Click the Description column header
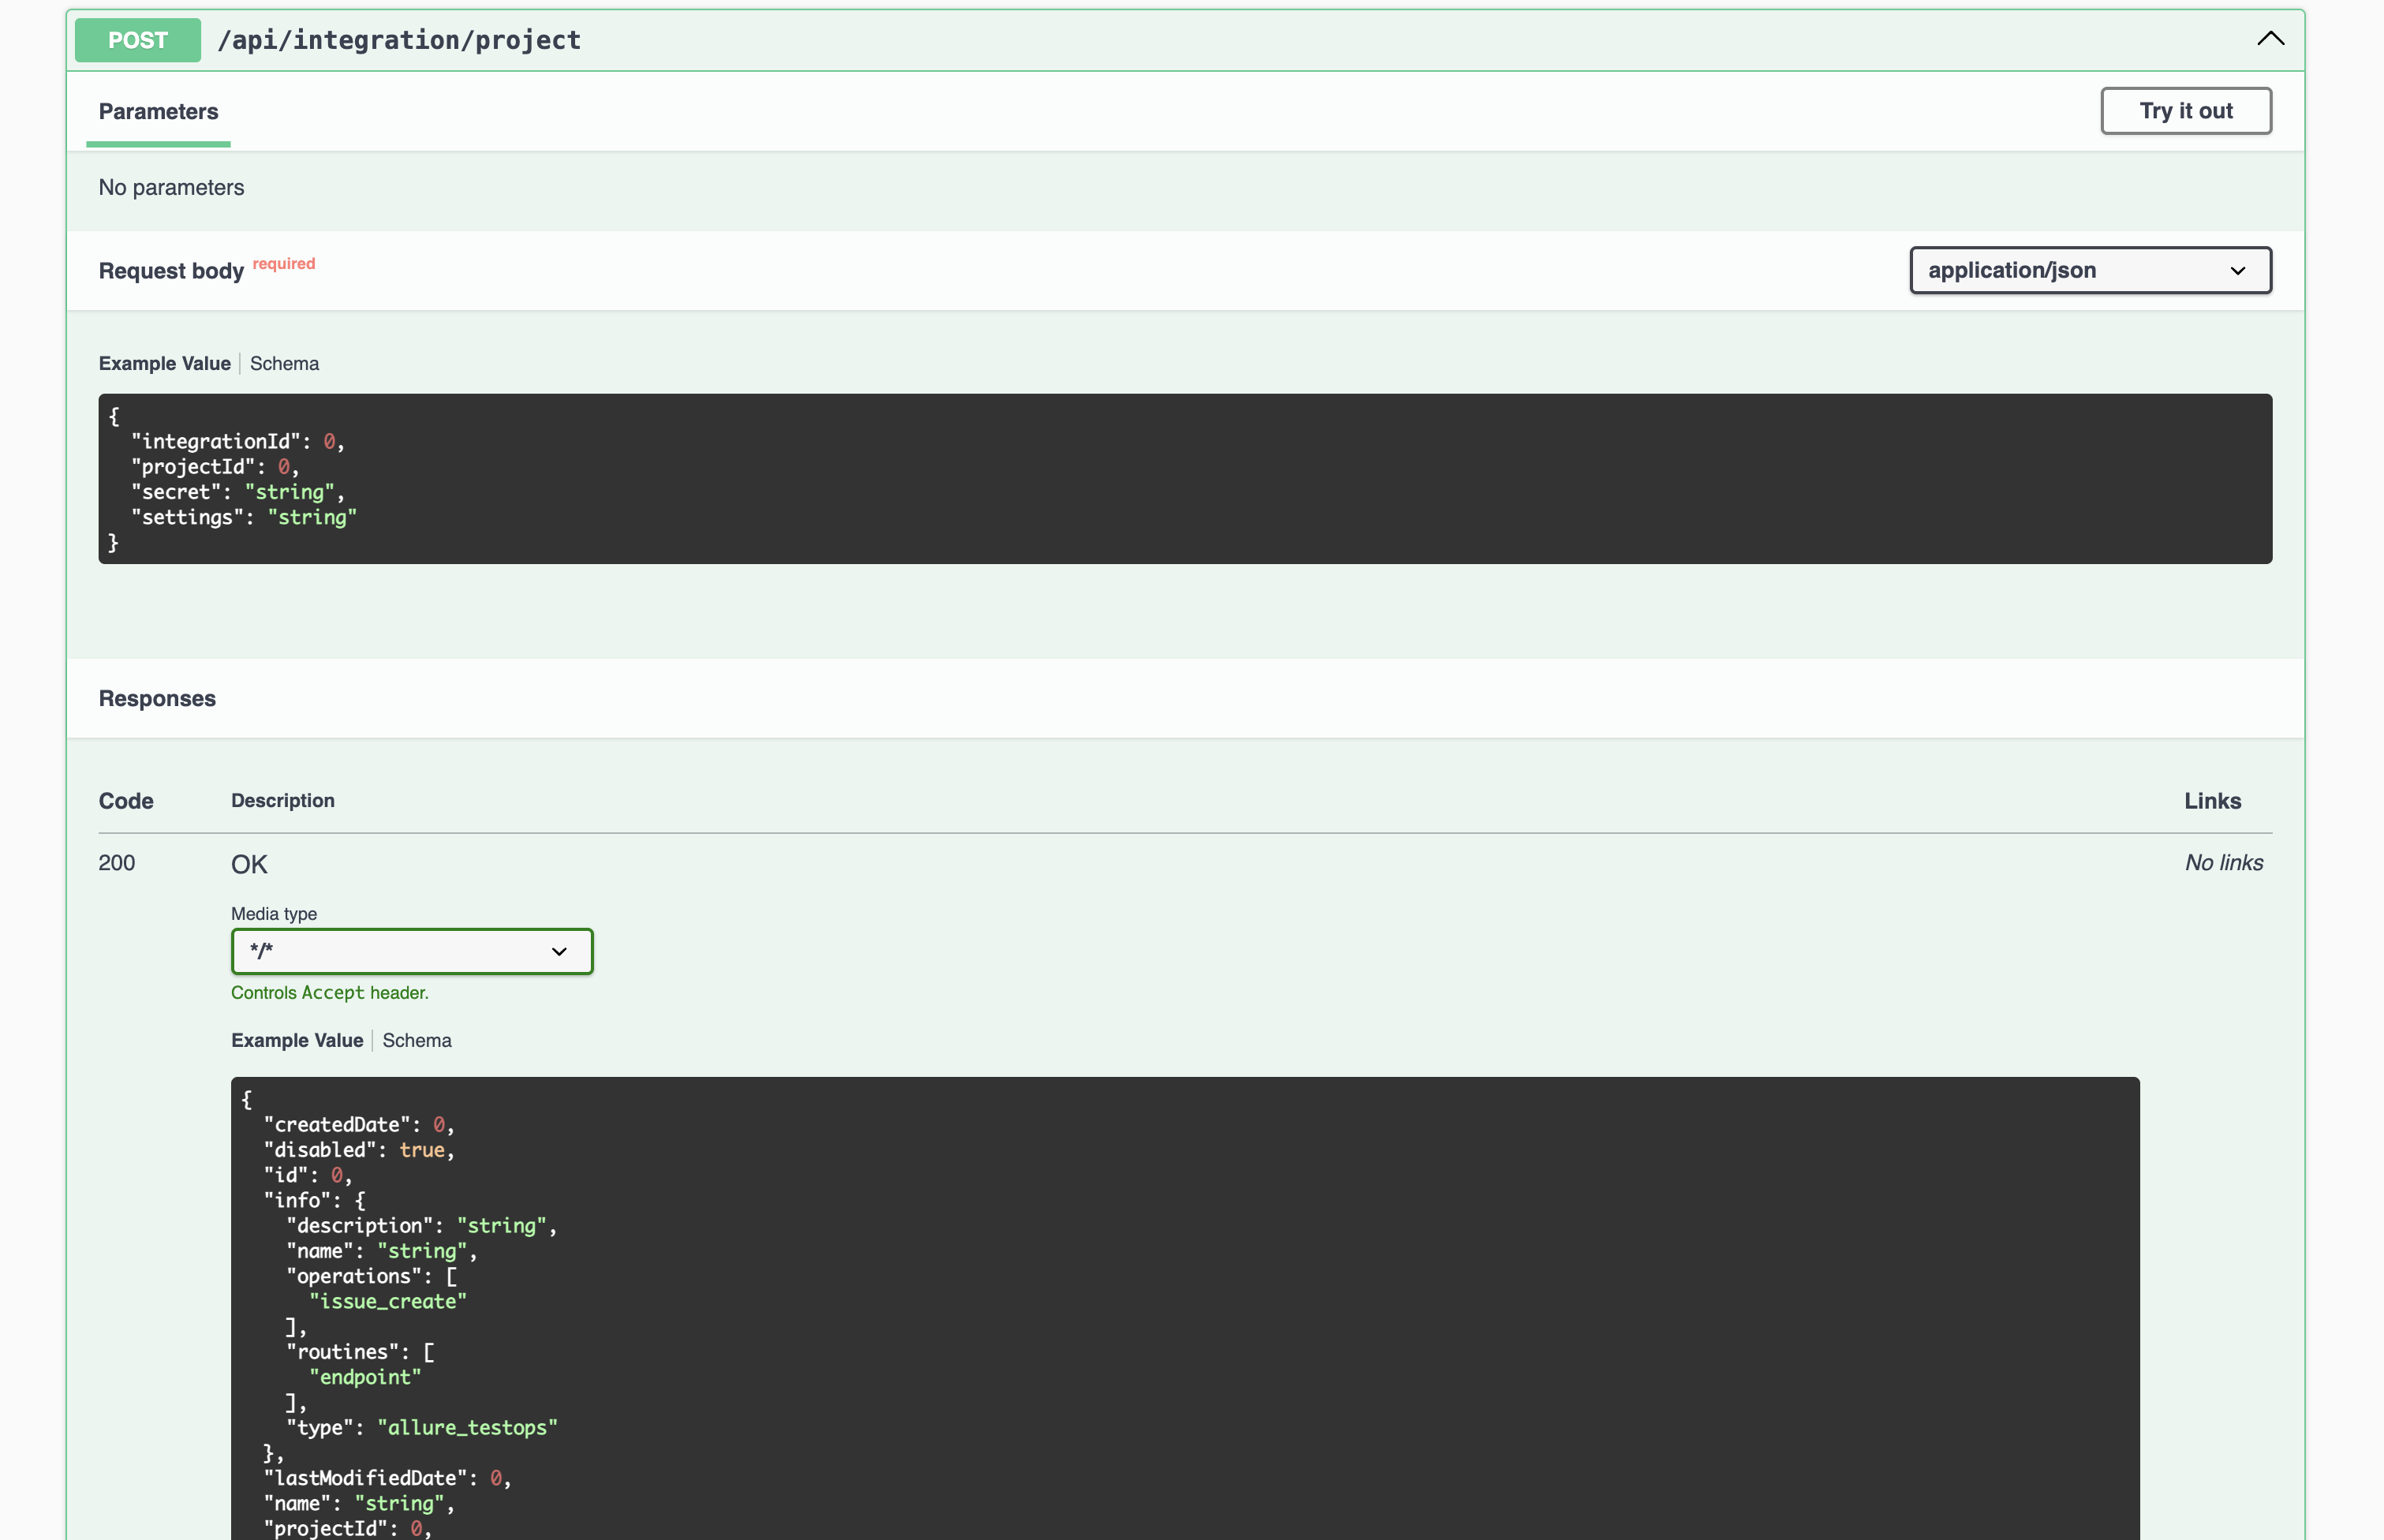 tap(283, 801)
